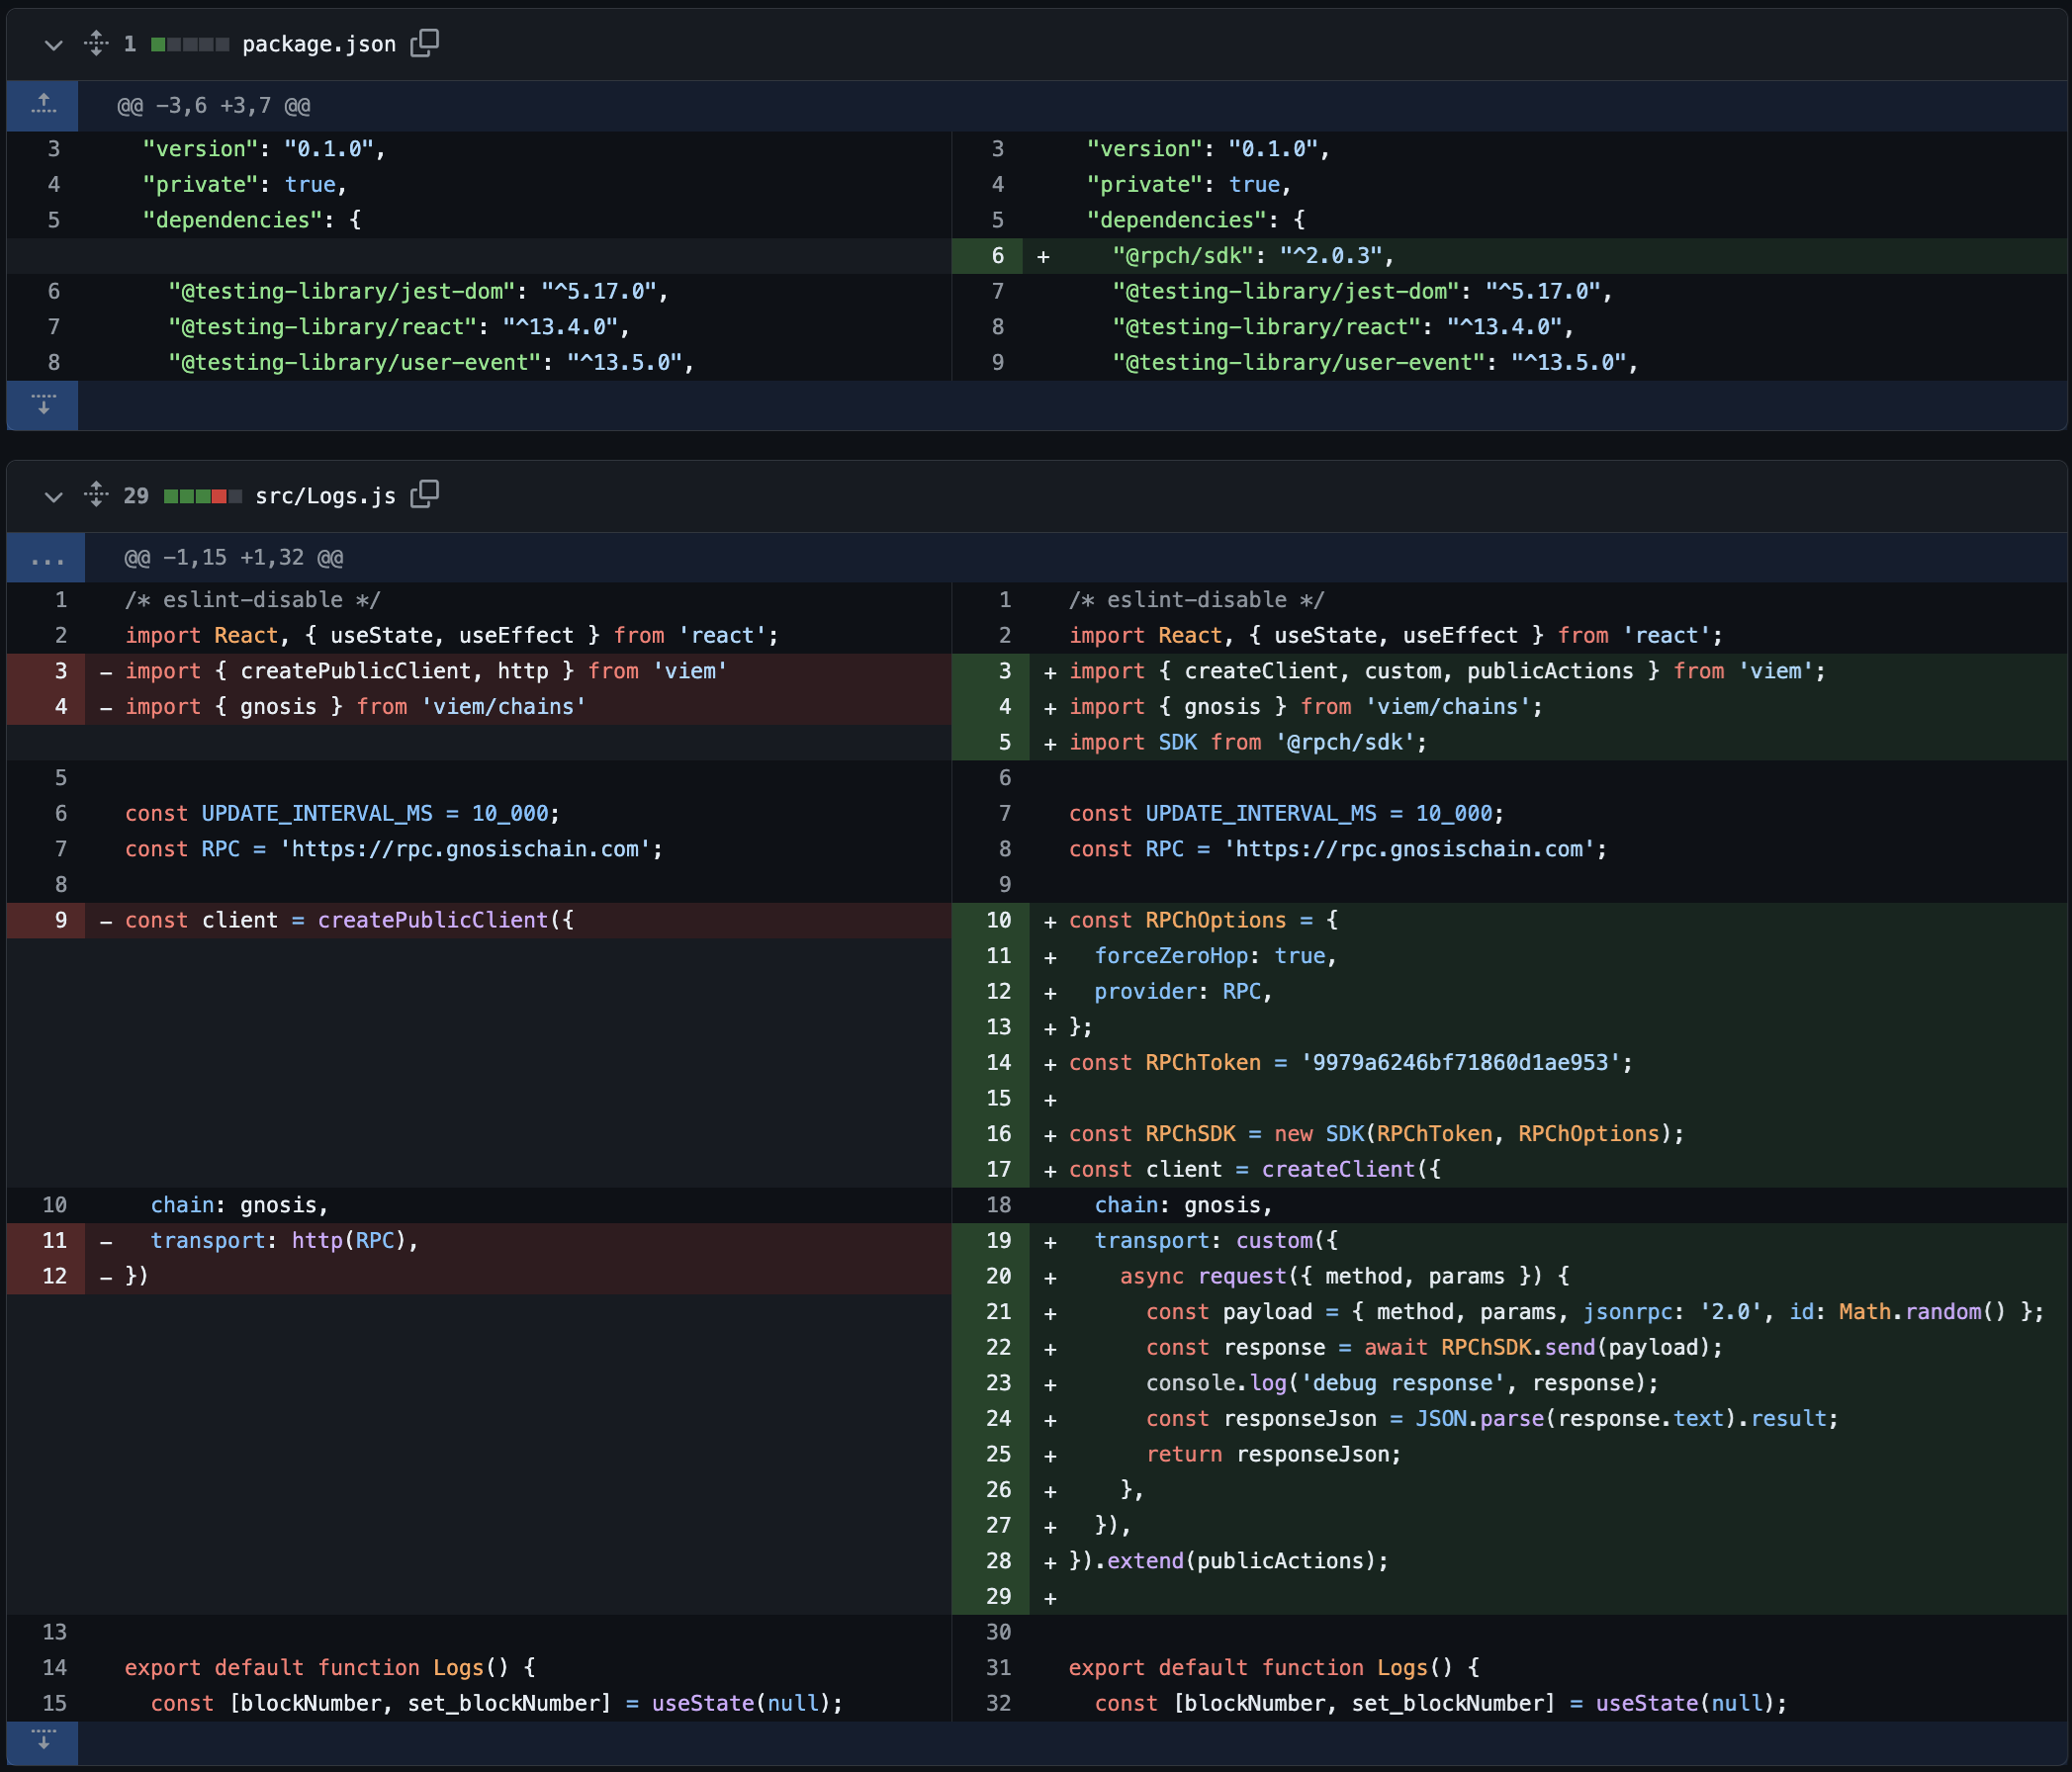Expand lines below the Logs.js diff
This screenshot has width=2072, height=1772.
(x=43, y=1742)
